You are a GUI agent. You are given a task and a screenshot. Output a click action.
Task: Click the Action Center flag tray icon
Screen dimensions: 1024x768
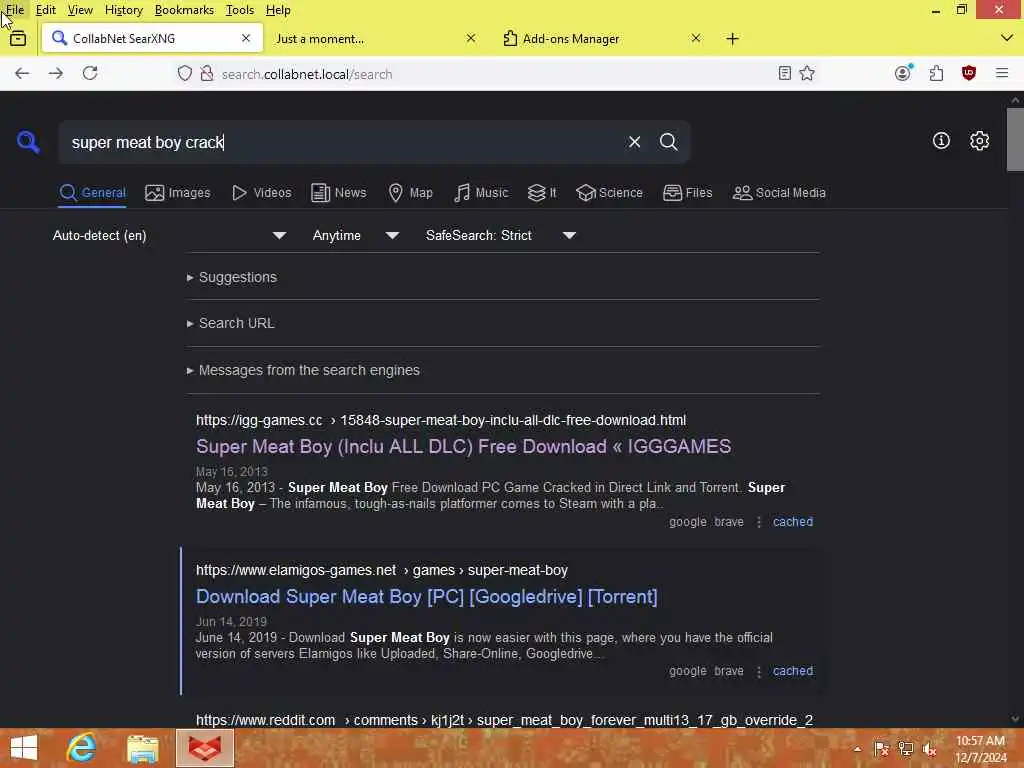(882, 748)
